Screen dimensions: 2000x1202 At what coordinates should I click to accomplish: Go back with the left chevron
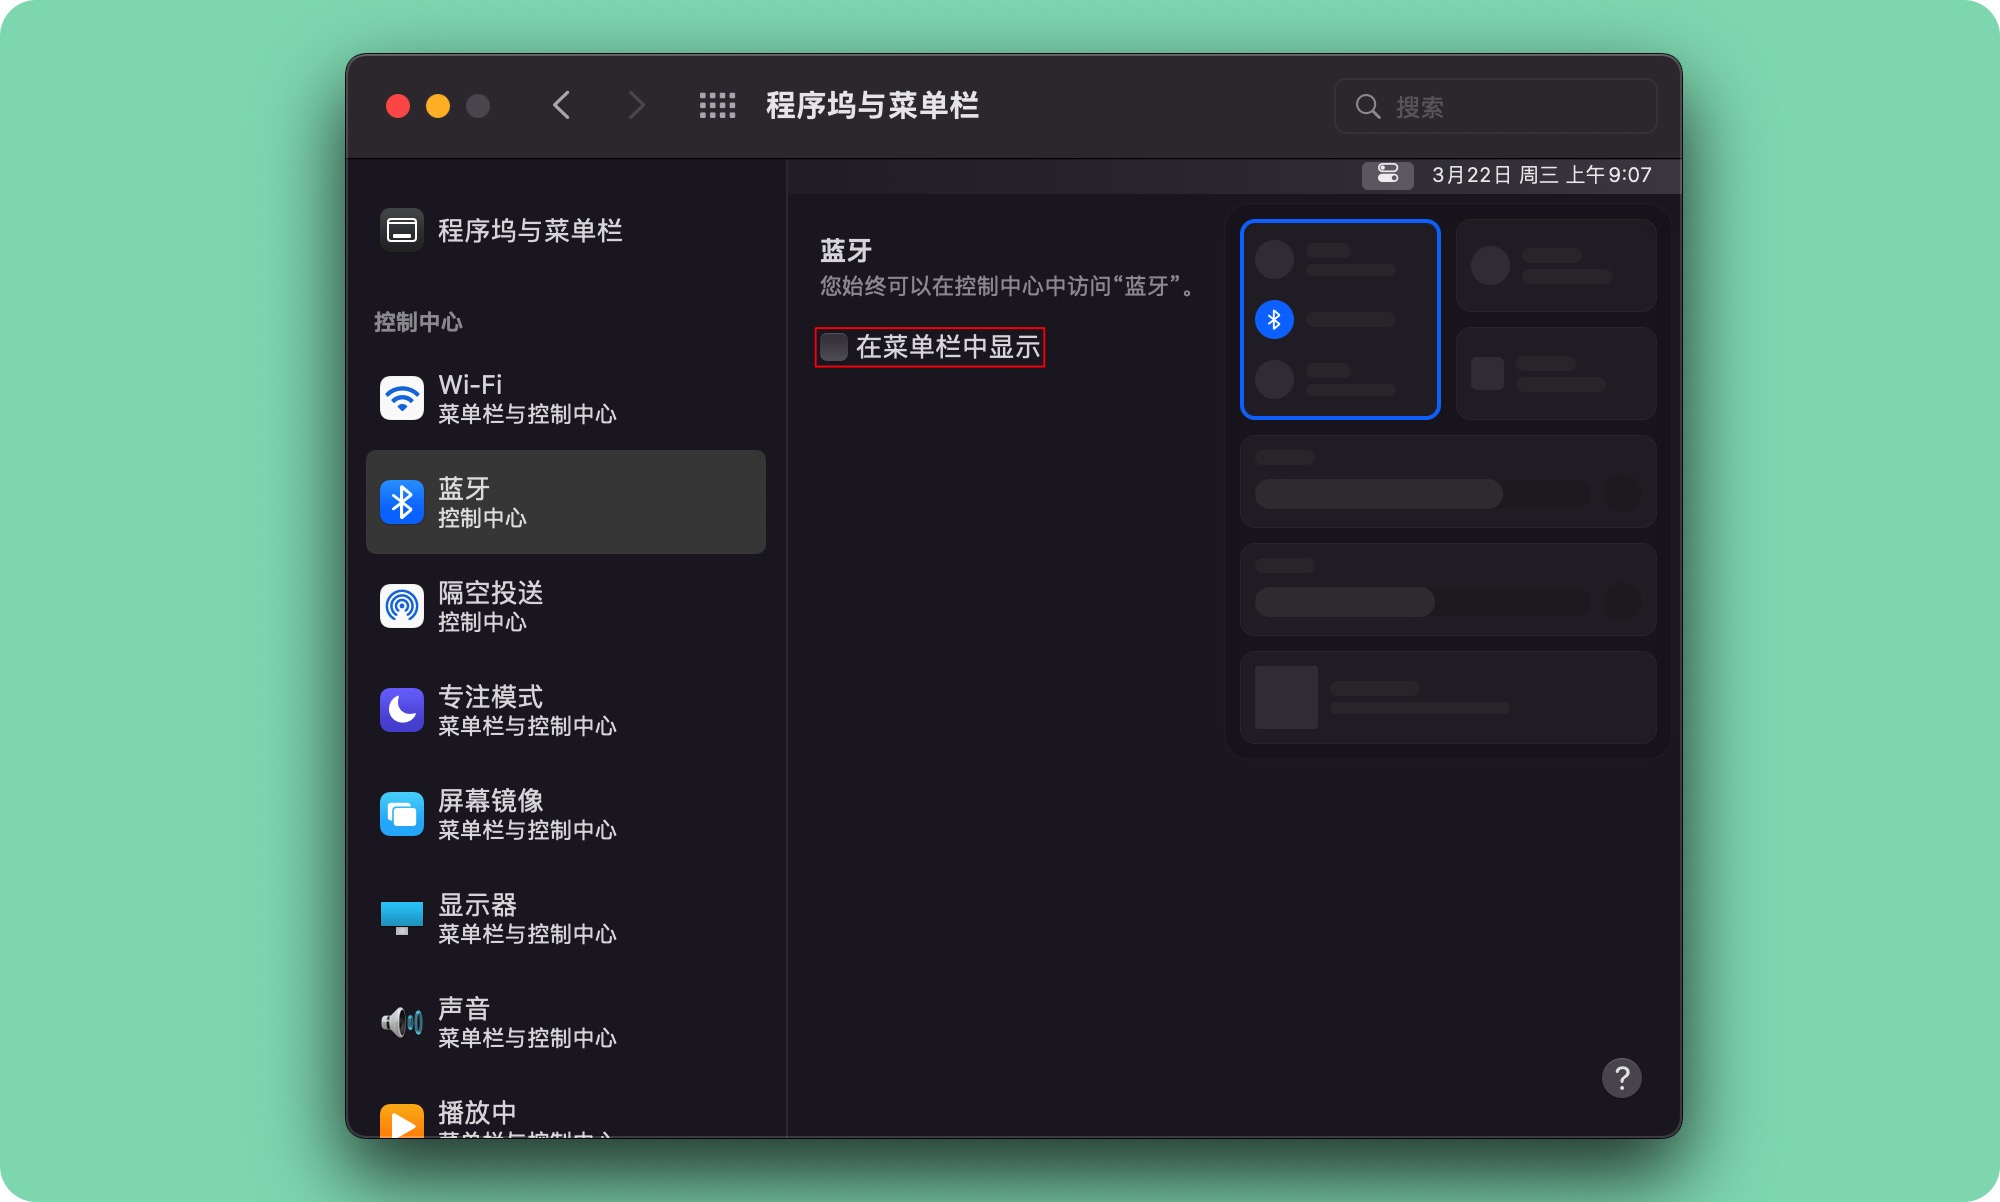[562, 105]
